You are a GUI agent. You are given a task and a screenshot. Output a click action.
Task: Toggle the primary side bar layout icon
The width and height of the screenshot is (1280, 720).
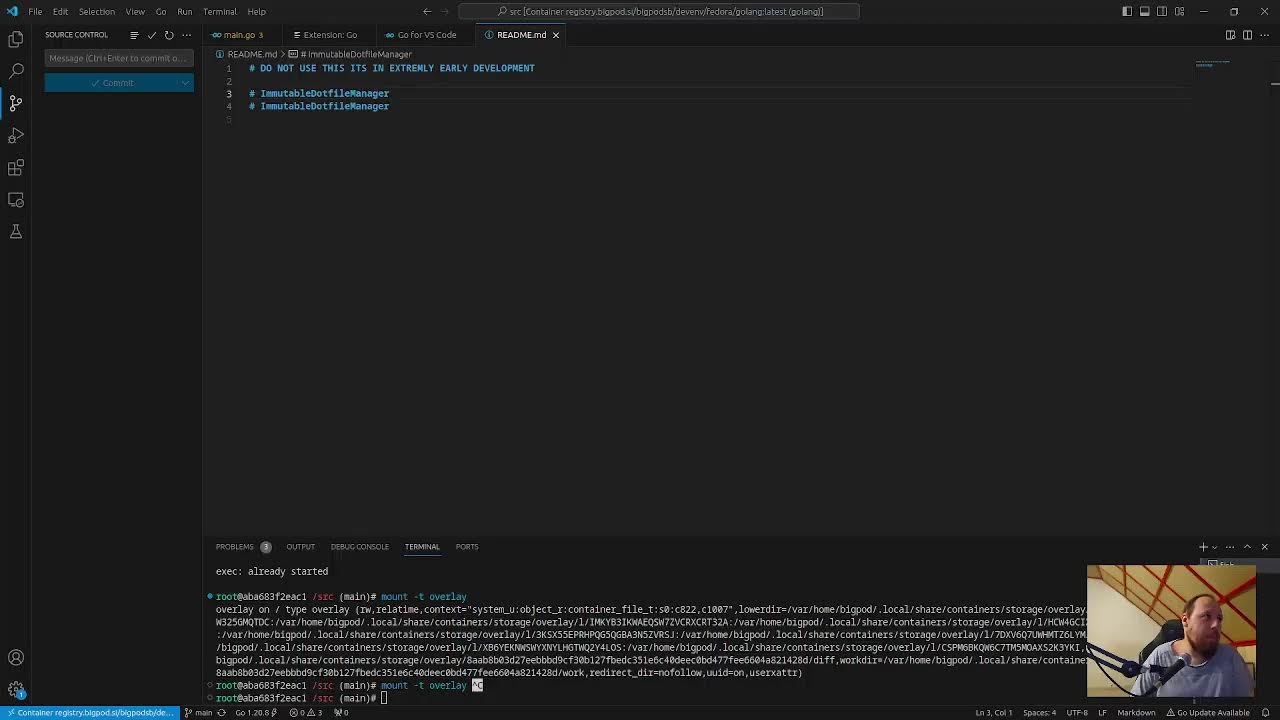pos(1127,11)
